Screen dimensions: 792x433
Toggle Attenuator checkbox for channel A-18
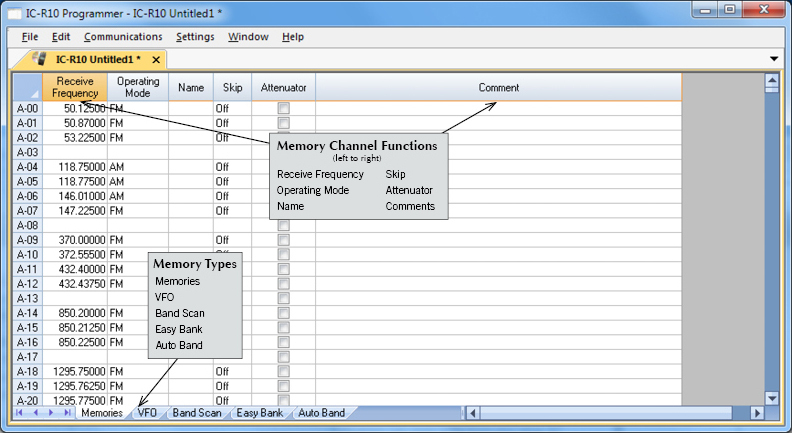pos(284,371)
